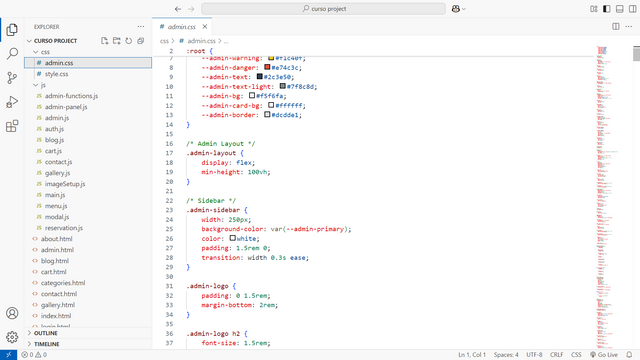Click the editor vertical scrollbar thumb

tap(636, 53)
